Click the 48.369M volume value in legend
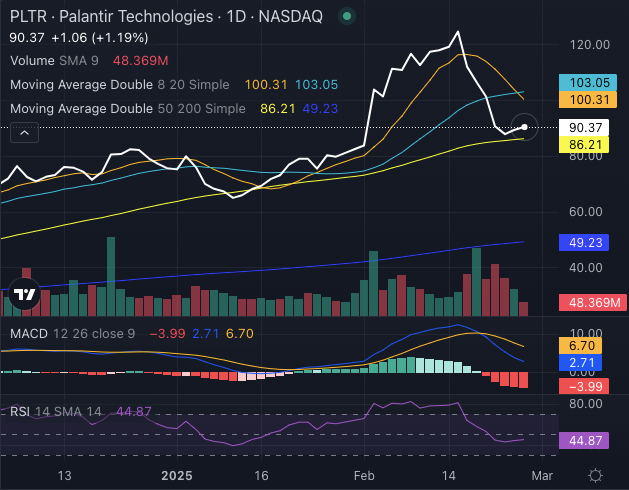Image resolution: width=629 pixels, height=490 pixels. [140, 61]
